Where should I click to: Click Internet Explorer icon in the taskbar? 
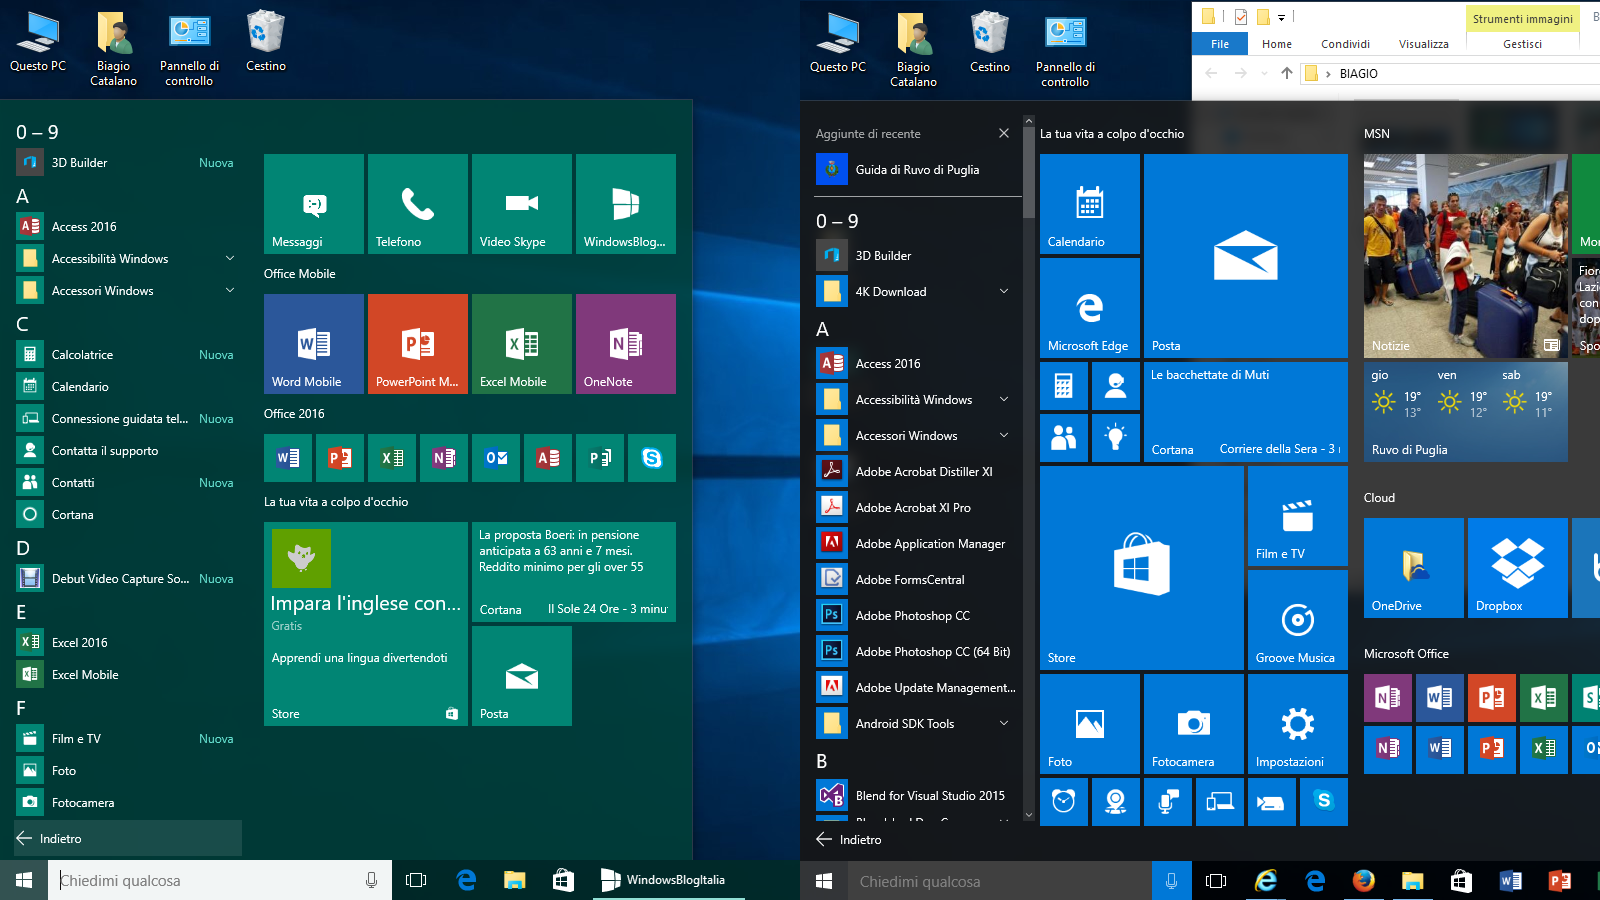coord(1266,881)
